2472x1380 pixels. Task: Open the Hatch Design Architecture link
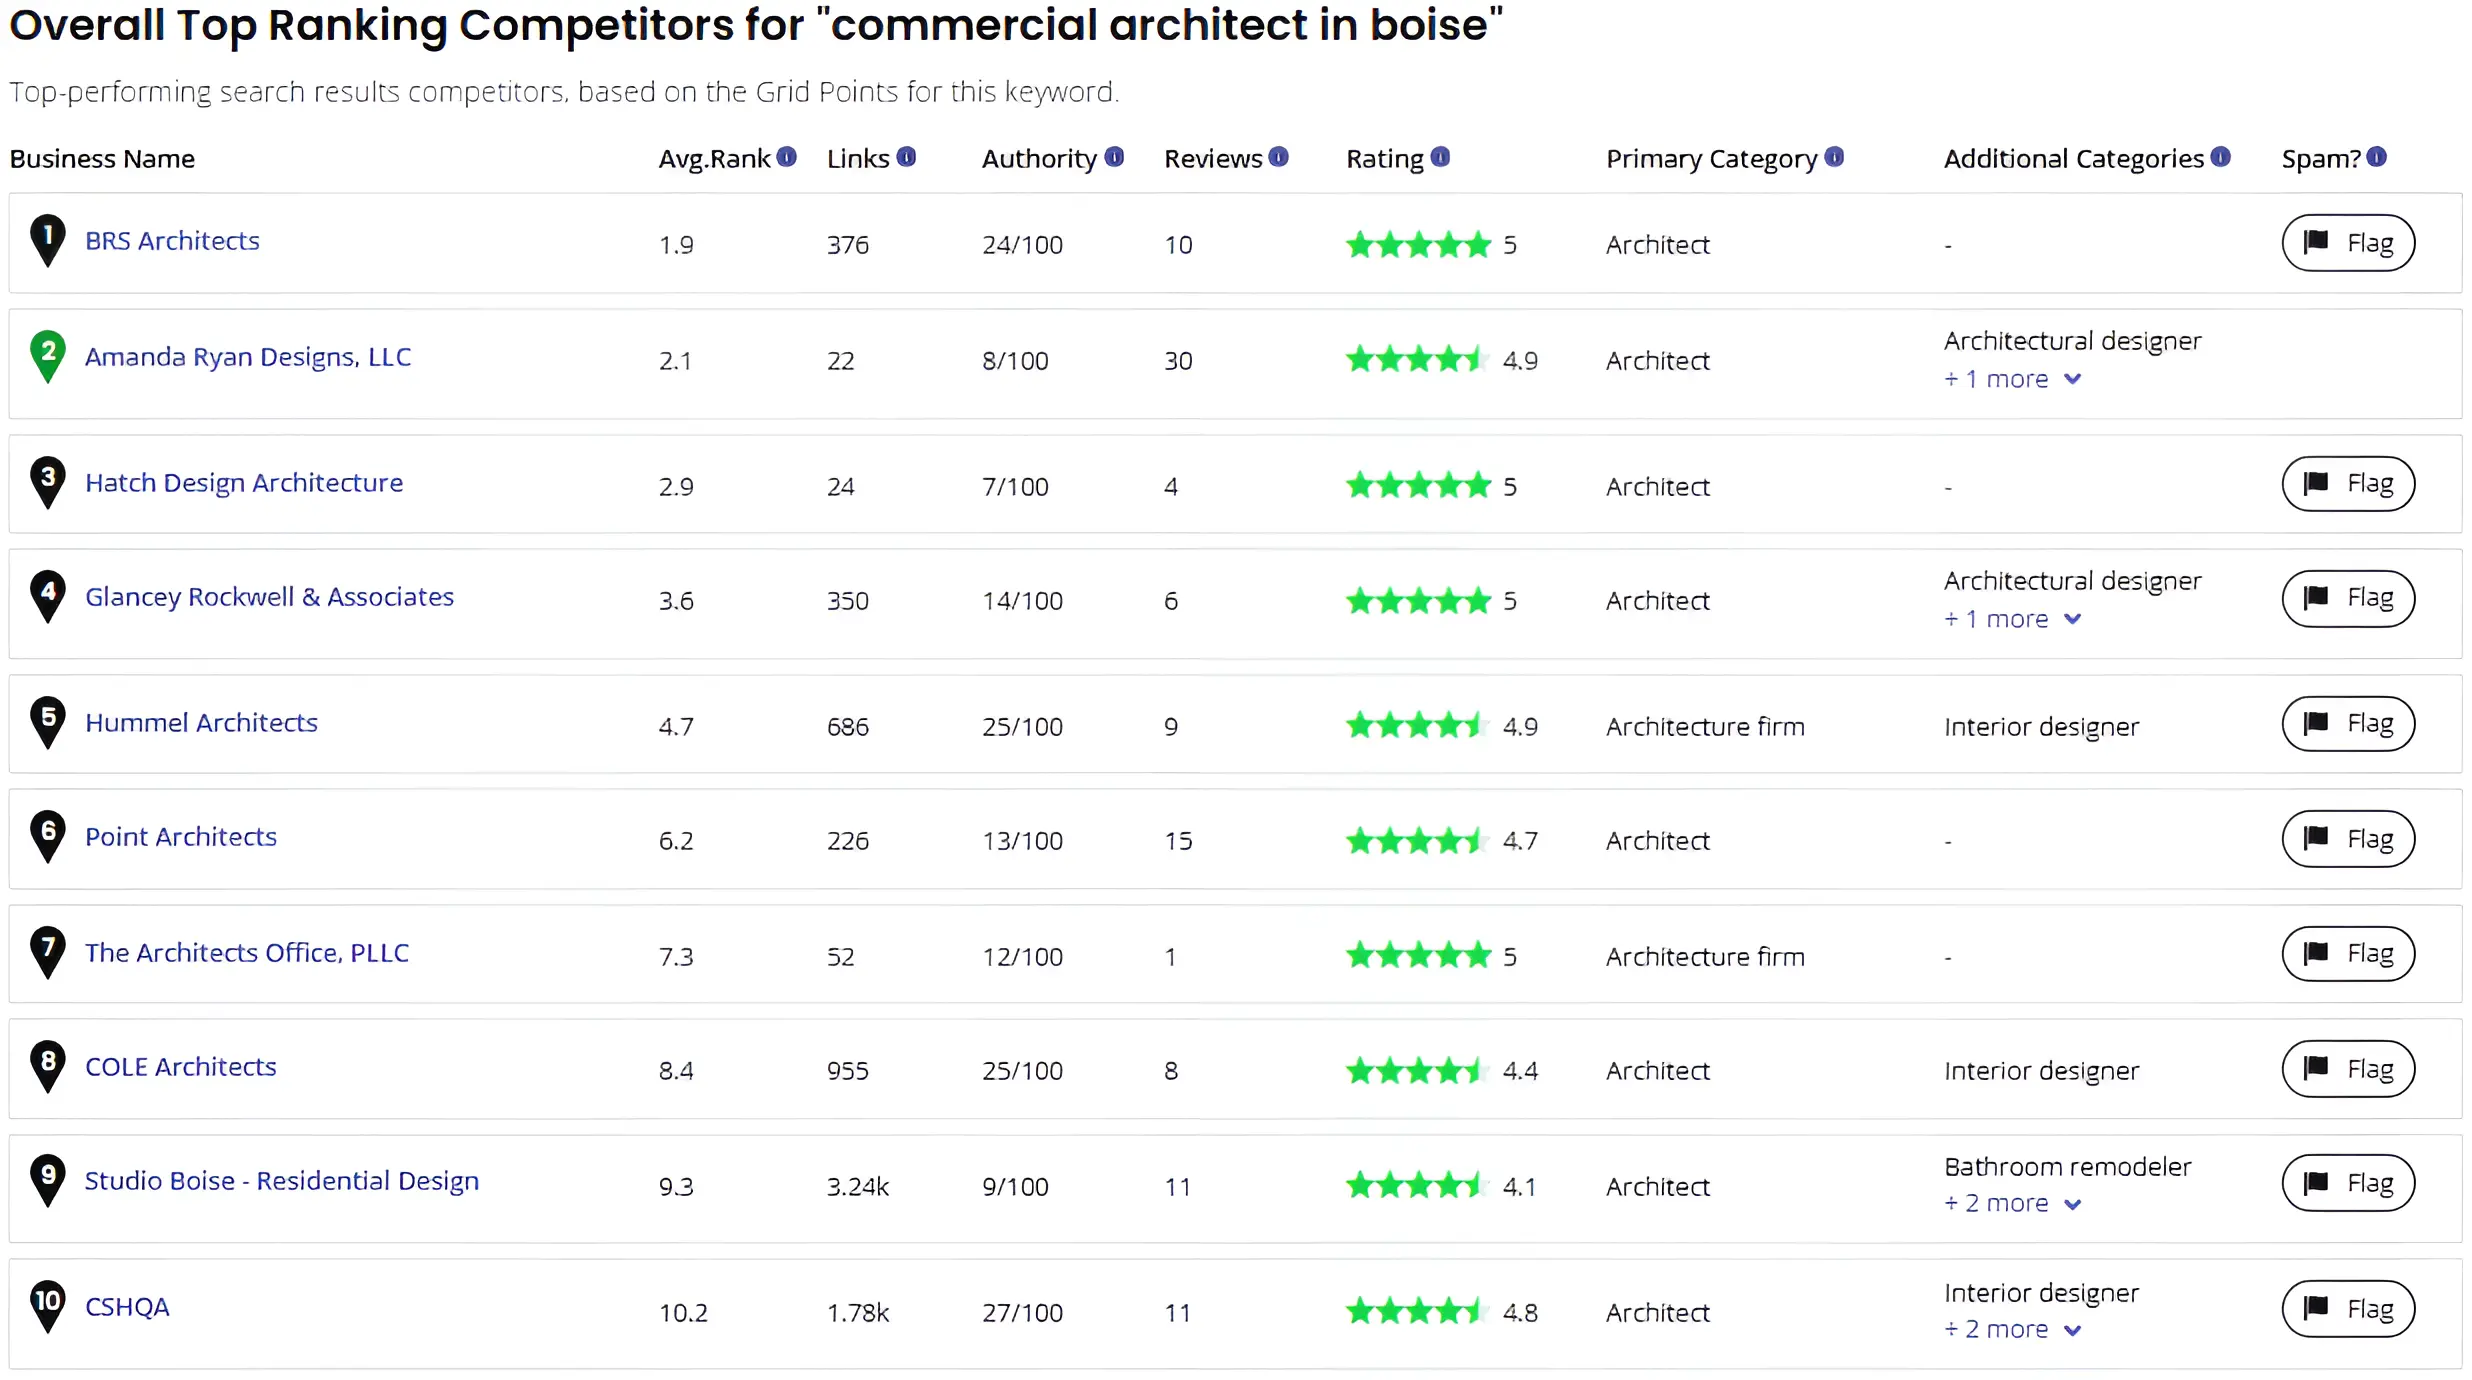244,483
